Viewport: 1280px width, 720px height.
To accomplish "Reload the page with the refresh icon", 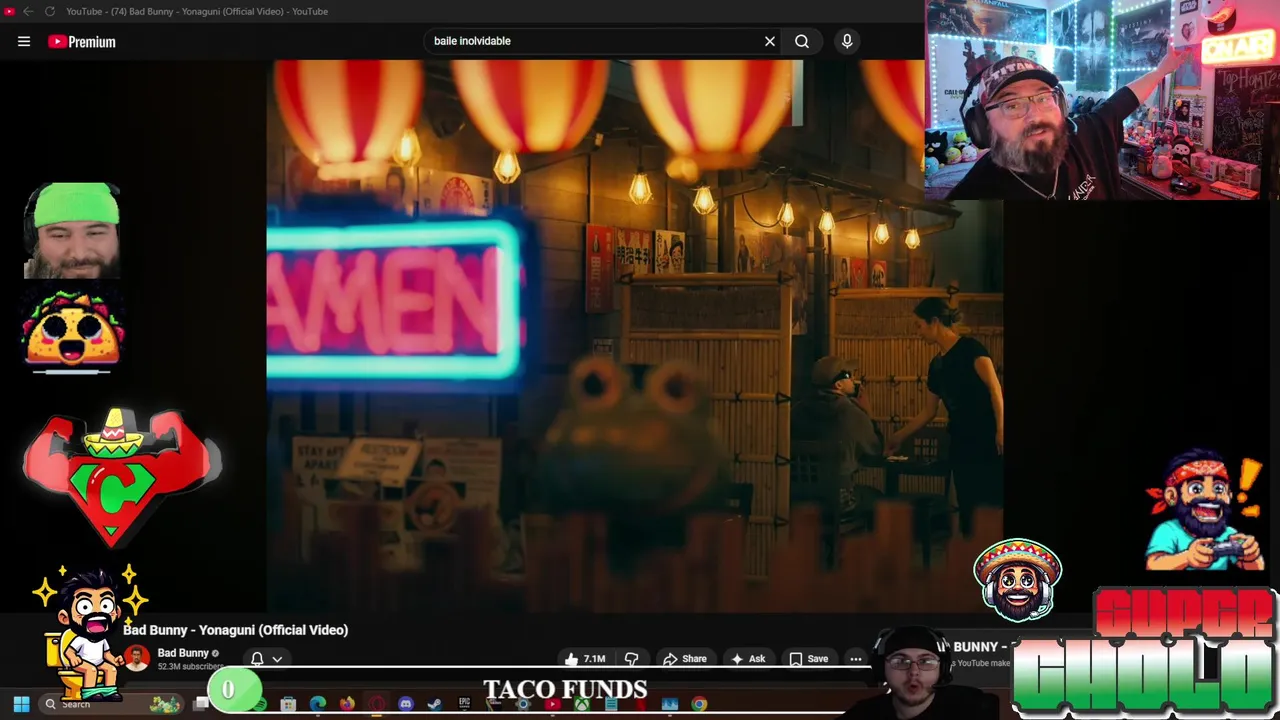I will [x=49, y=11].
